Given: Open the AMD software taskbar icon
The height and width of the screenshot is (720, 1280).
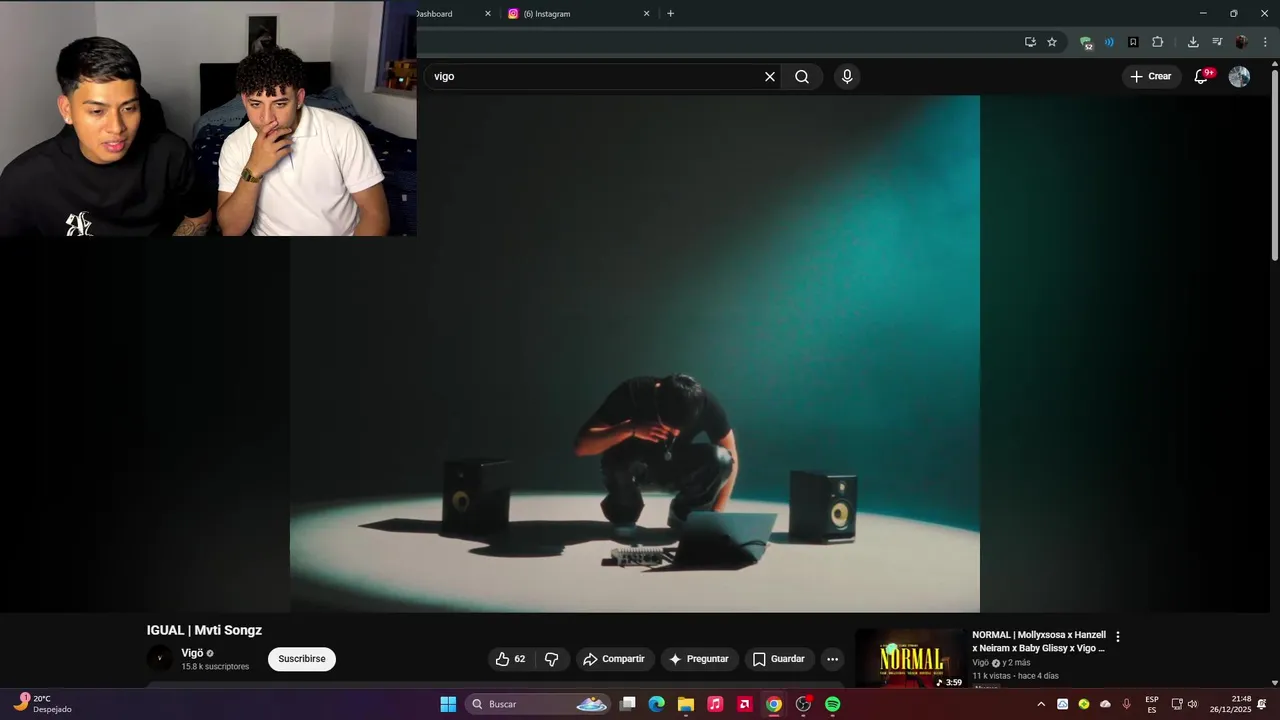Looking at the screenshot, I should click(744, 704).
